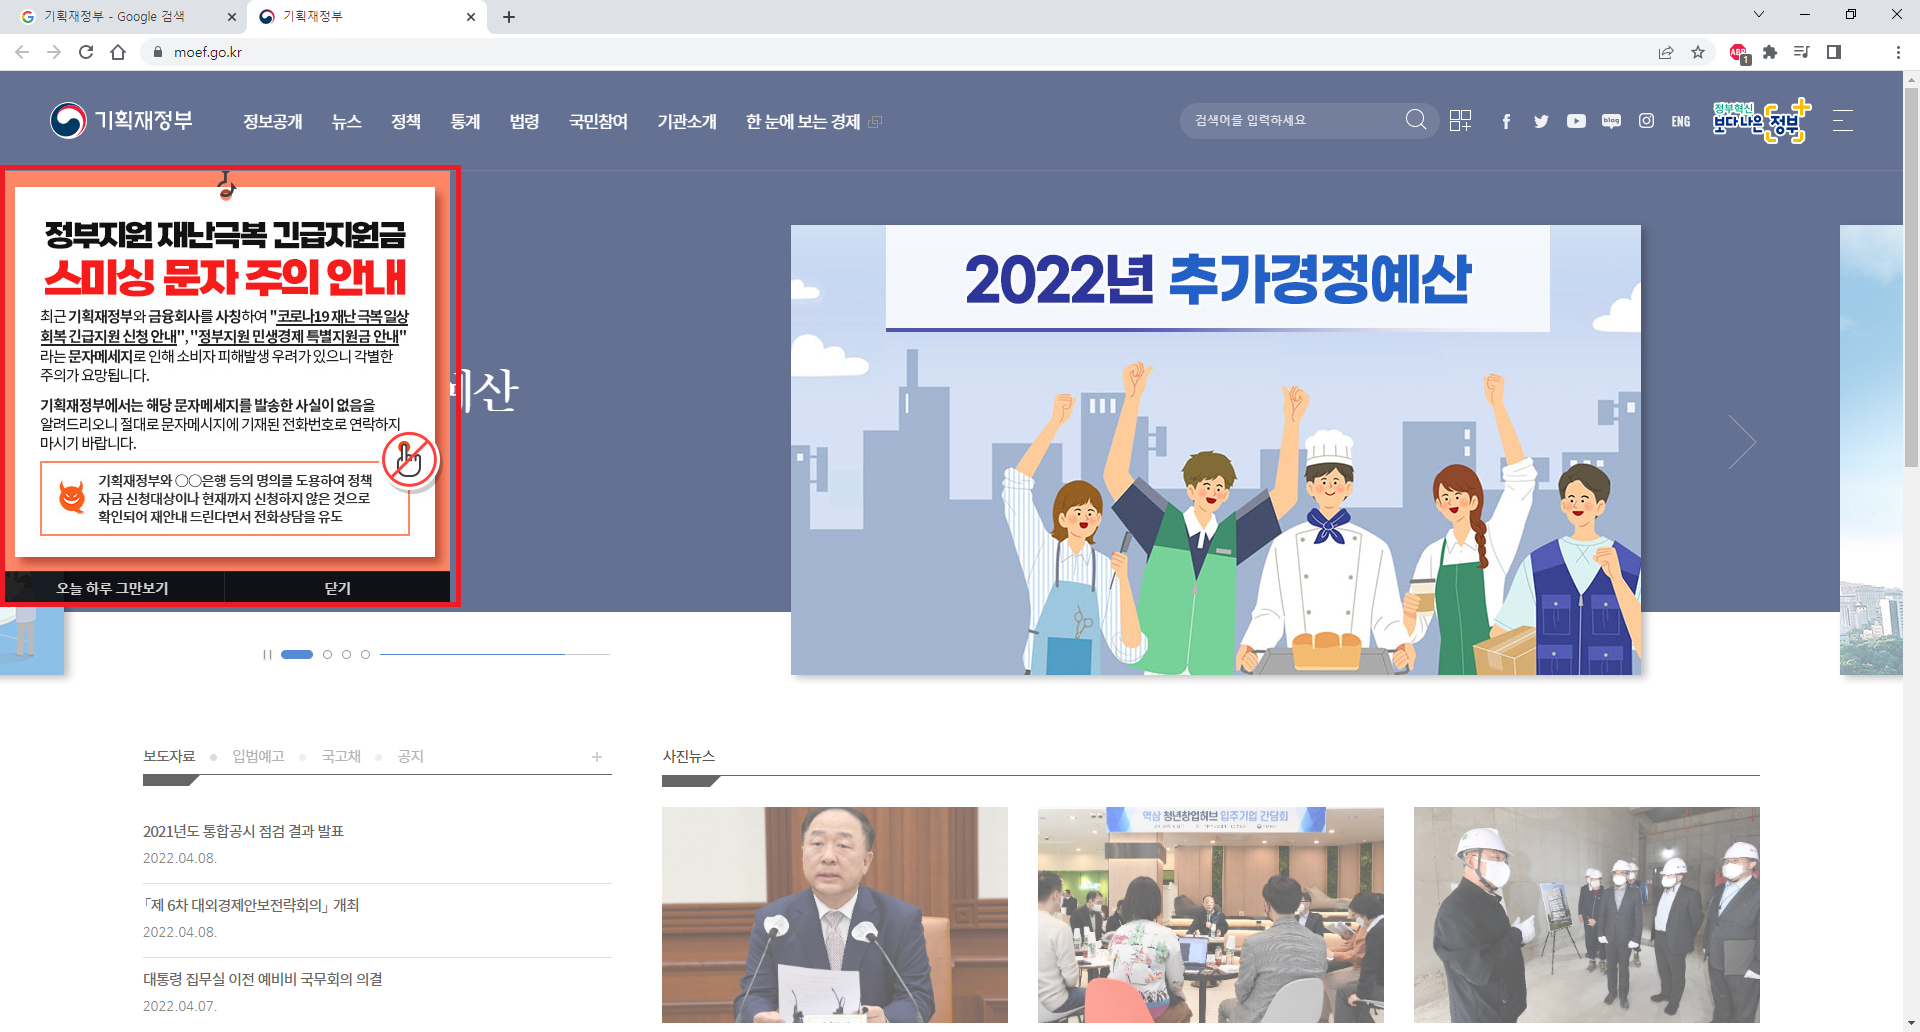Open the 청년창업허브 meeting photo thumbnail
1920x1032 pixels.
pos(1211,915)
